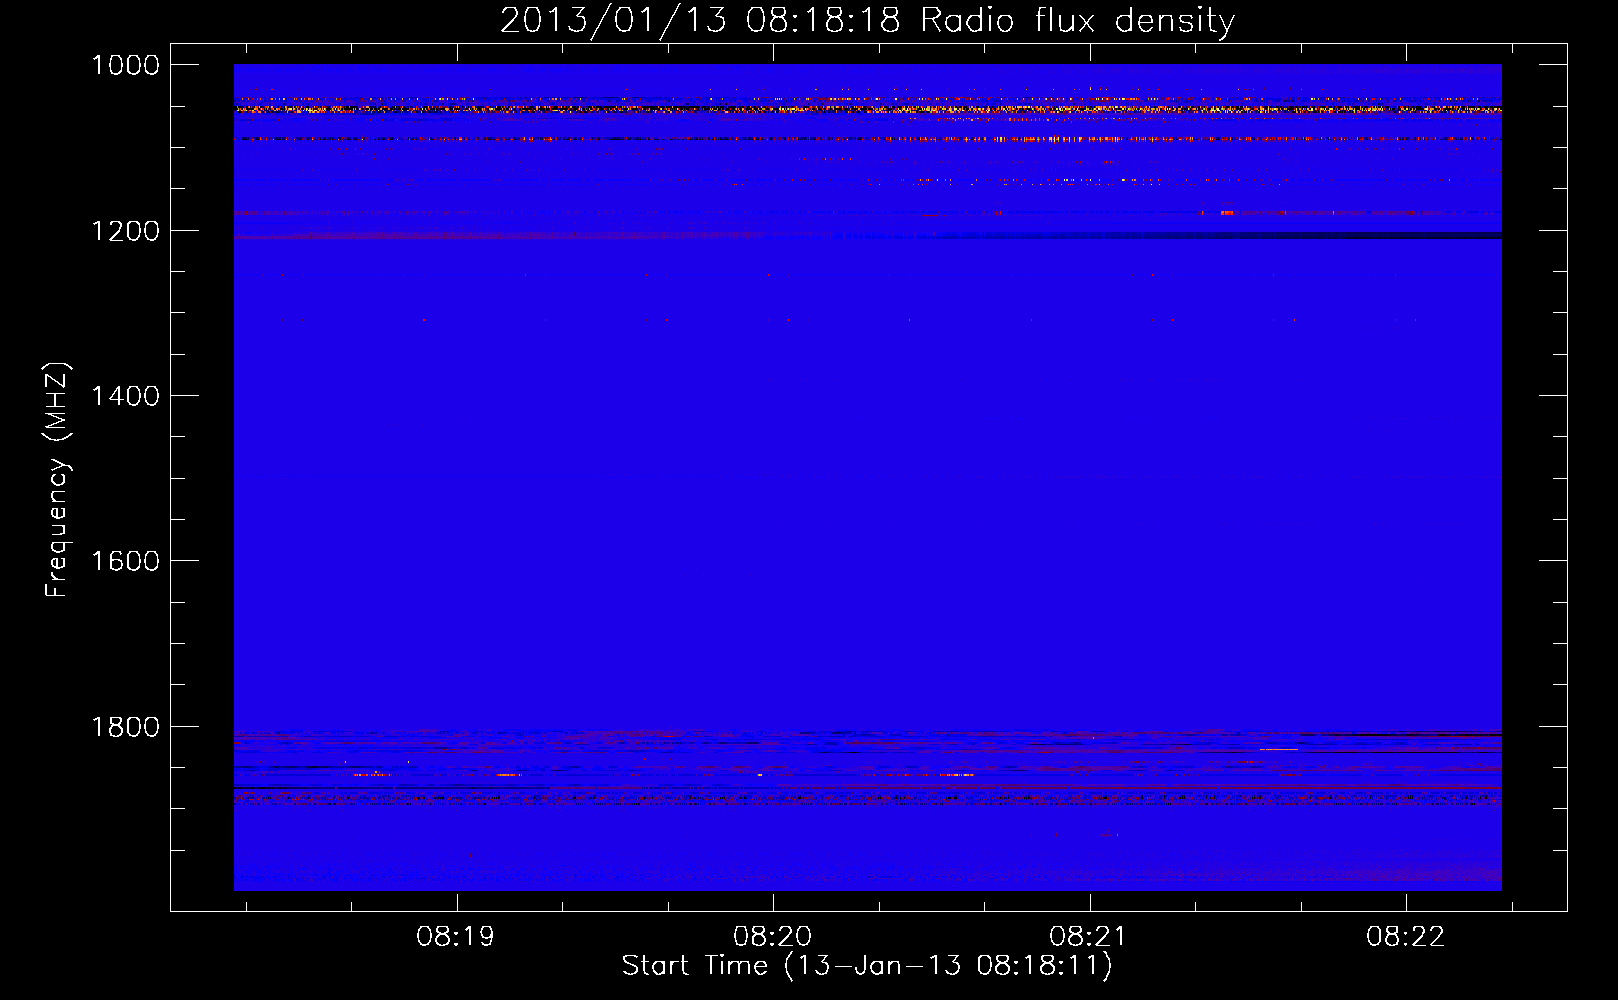Click the 08:20 time tick label
Viewport: 1618px width, 1000px height.
pyautogui.click(x=773, y=937)
